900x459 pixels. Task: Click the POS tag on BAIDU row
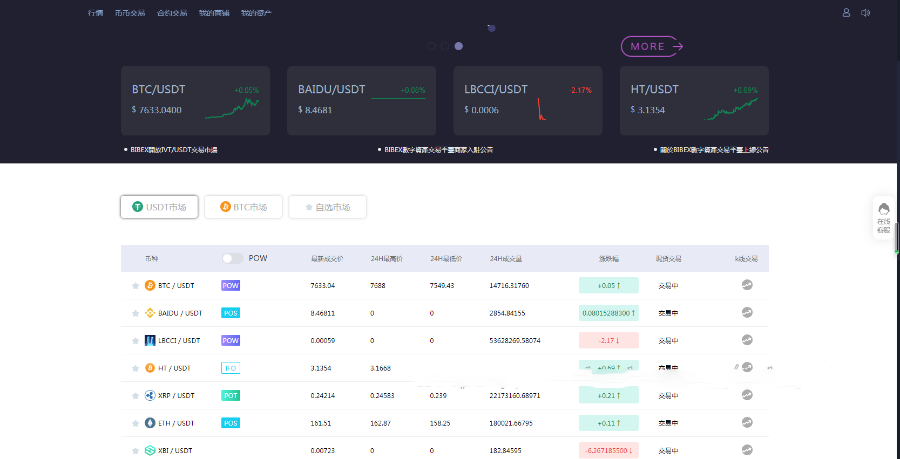click(x=230, y=313)
